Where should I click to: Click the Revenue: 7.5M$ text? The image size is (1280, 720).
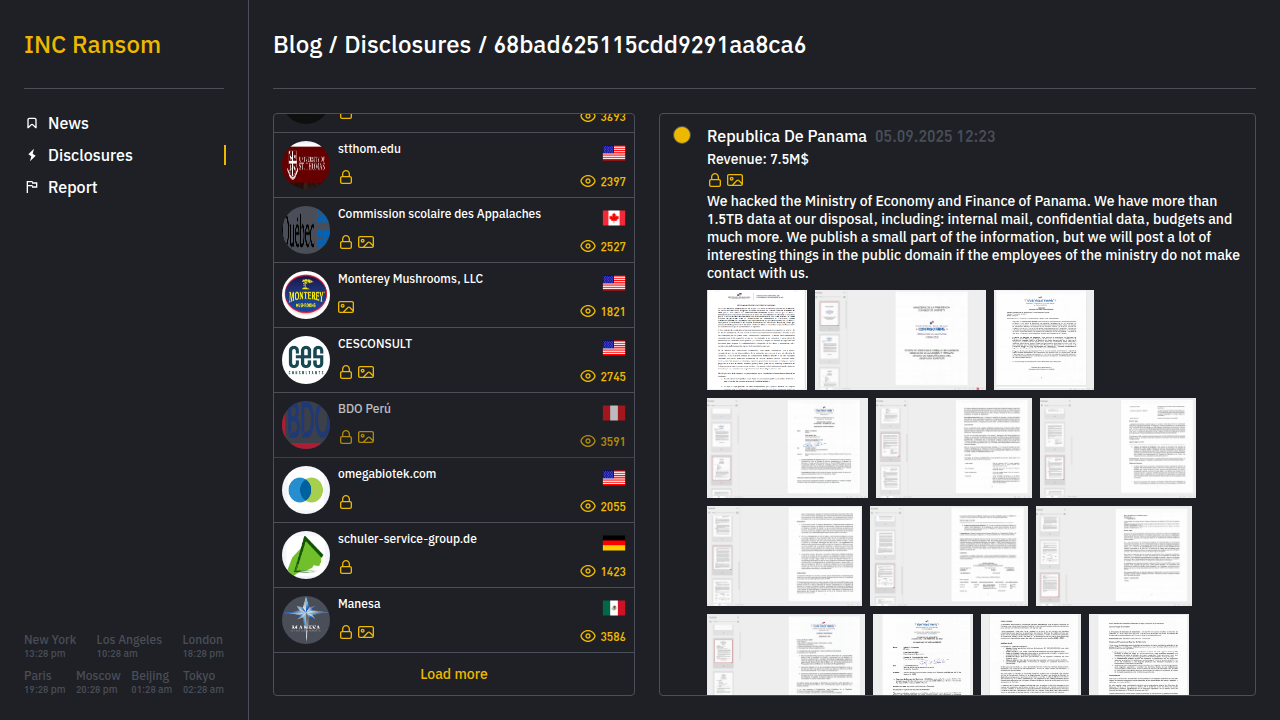[x=758, y=159]
